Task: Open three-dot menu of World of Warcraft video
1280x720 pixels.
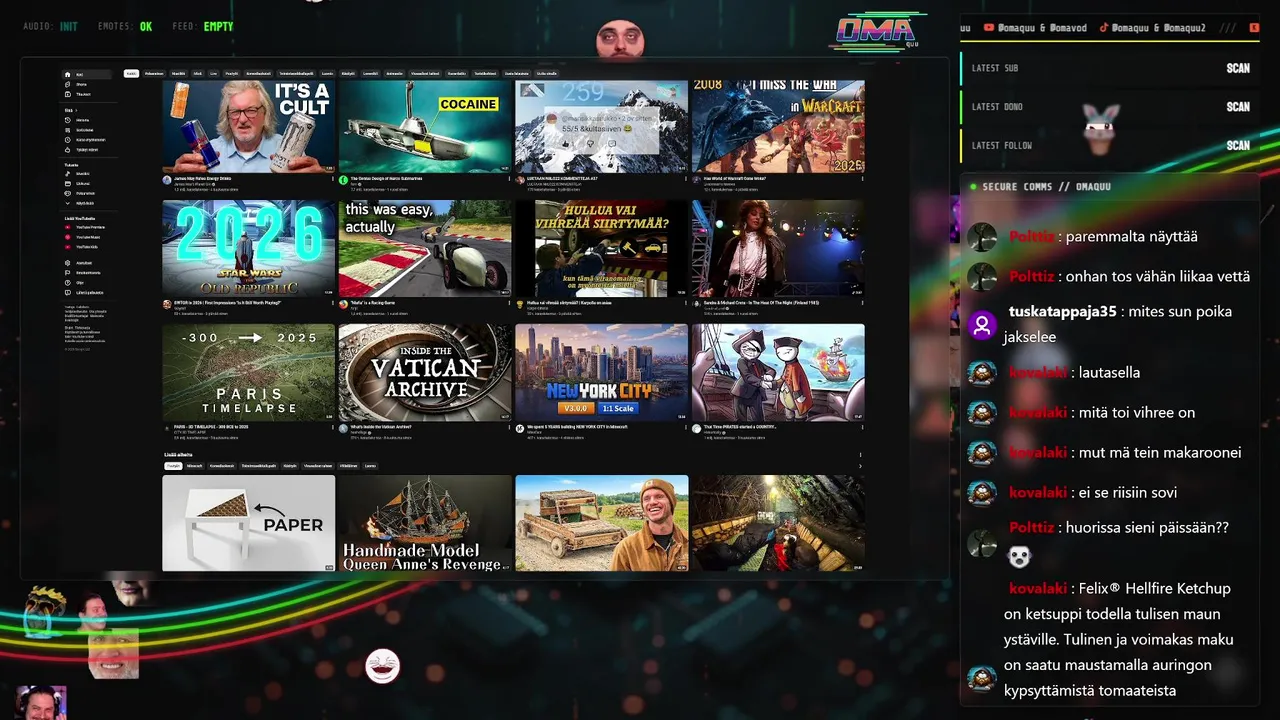Action: 863,179
